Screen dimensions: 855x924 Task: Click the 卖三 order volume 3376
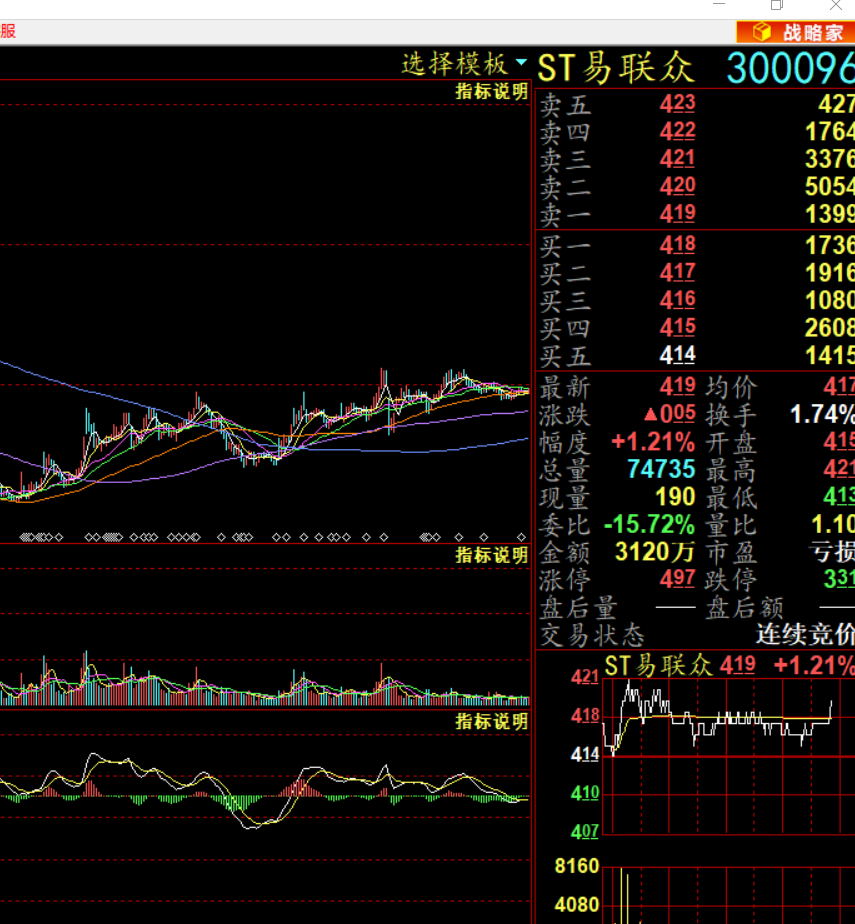830,159
